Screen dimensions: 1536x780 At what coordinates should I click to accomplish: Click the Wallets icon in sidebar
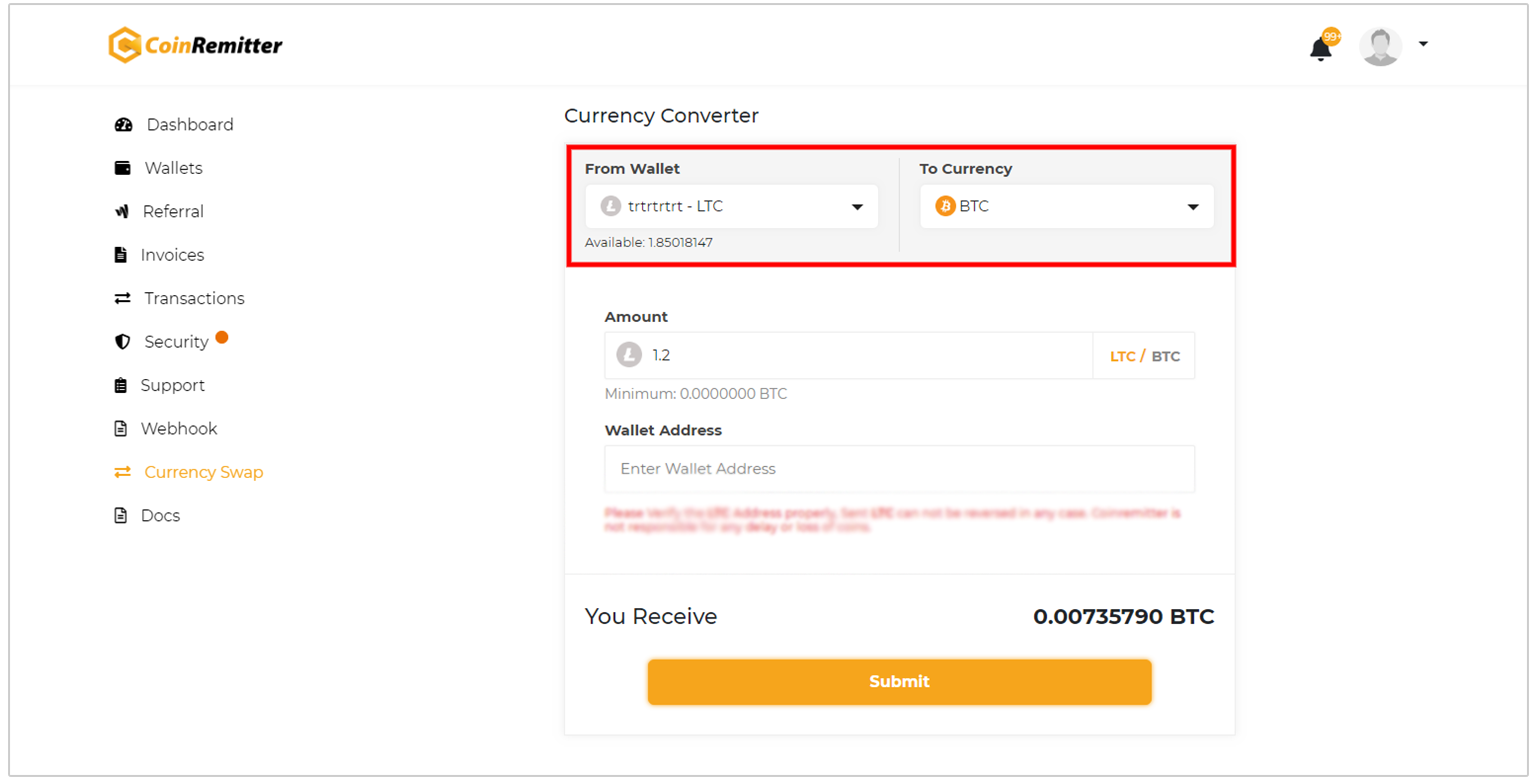pyautogui.click(x=122, y=168)
